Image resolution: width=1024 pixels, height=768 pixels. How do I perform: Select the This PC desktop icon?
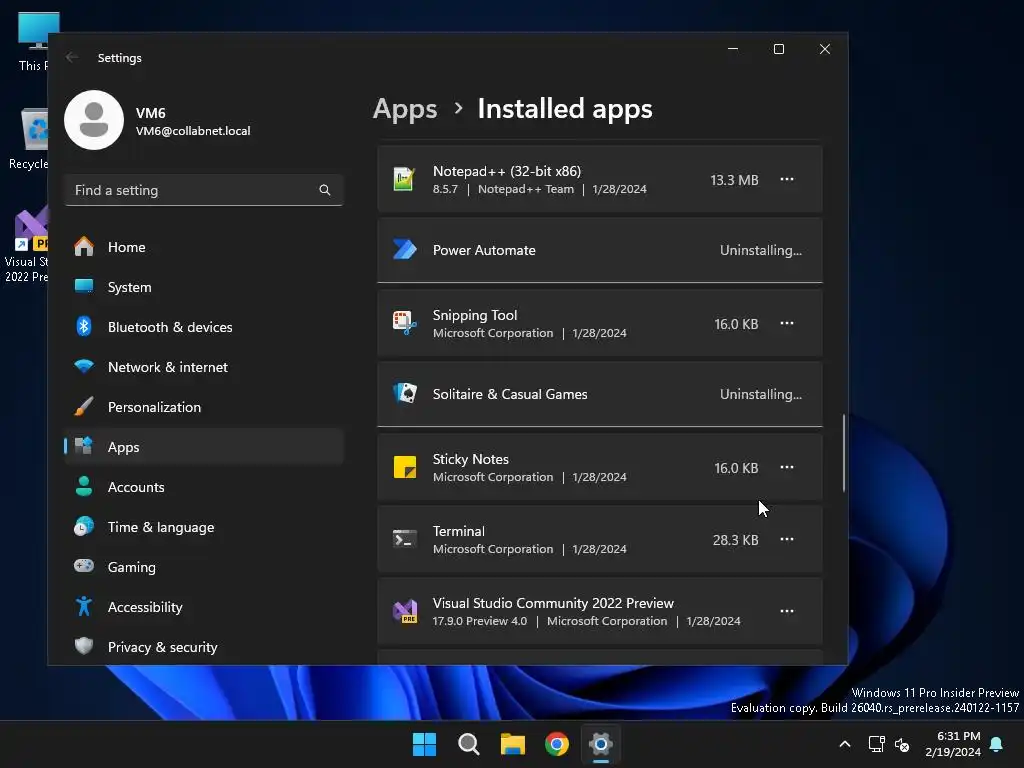pyautogui.click(x=33, y=41)
